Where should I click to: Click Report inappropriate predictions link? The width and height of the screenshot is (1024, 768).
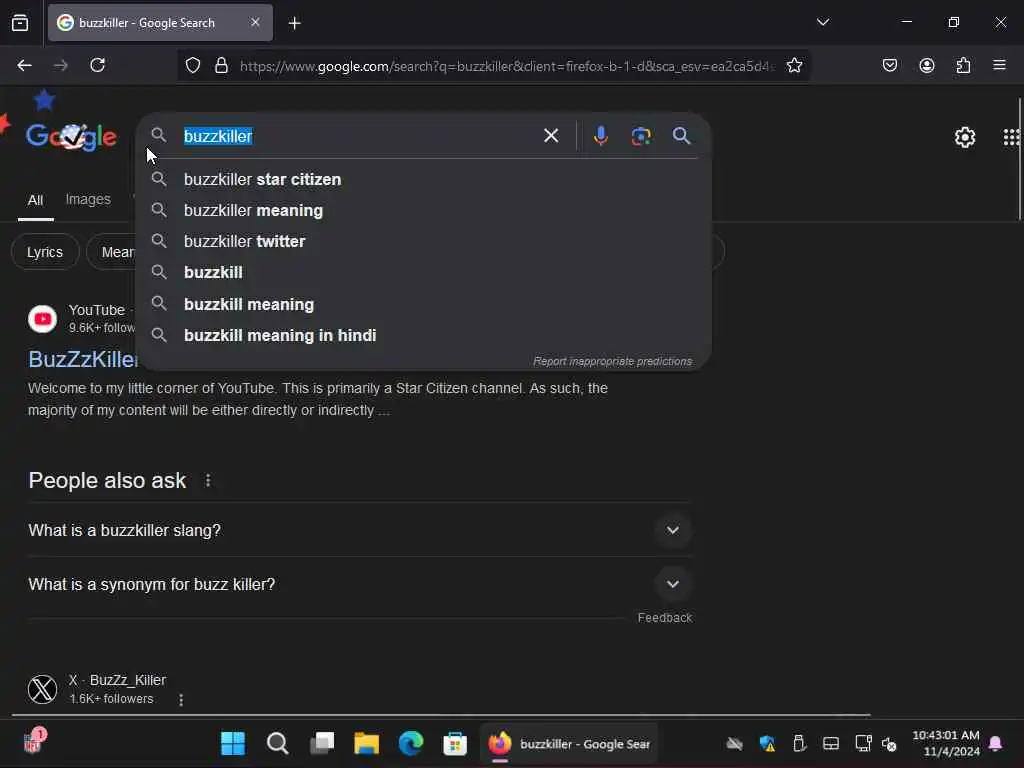point(612,361)
